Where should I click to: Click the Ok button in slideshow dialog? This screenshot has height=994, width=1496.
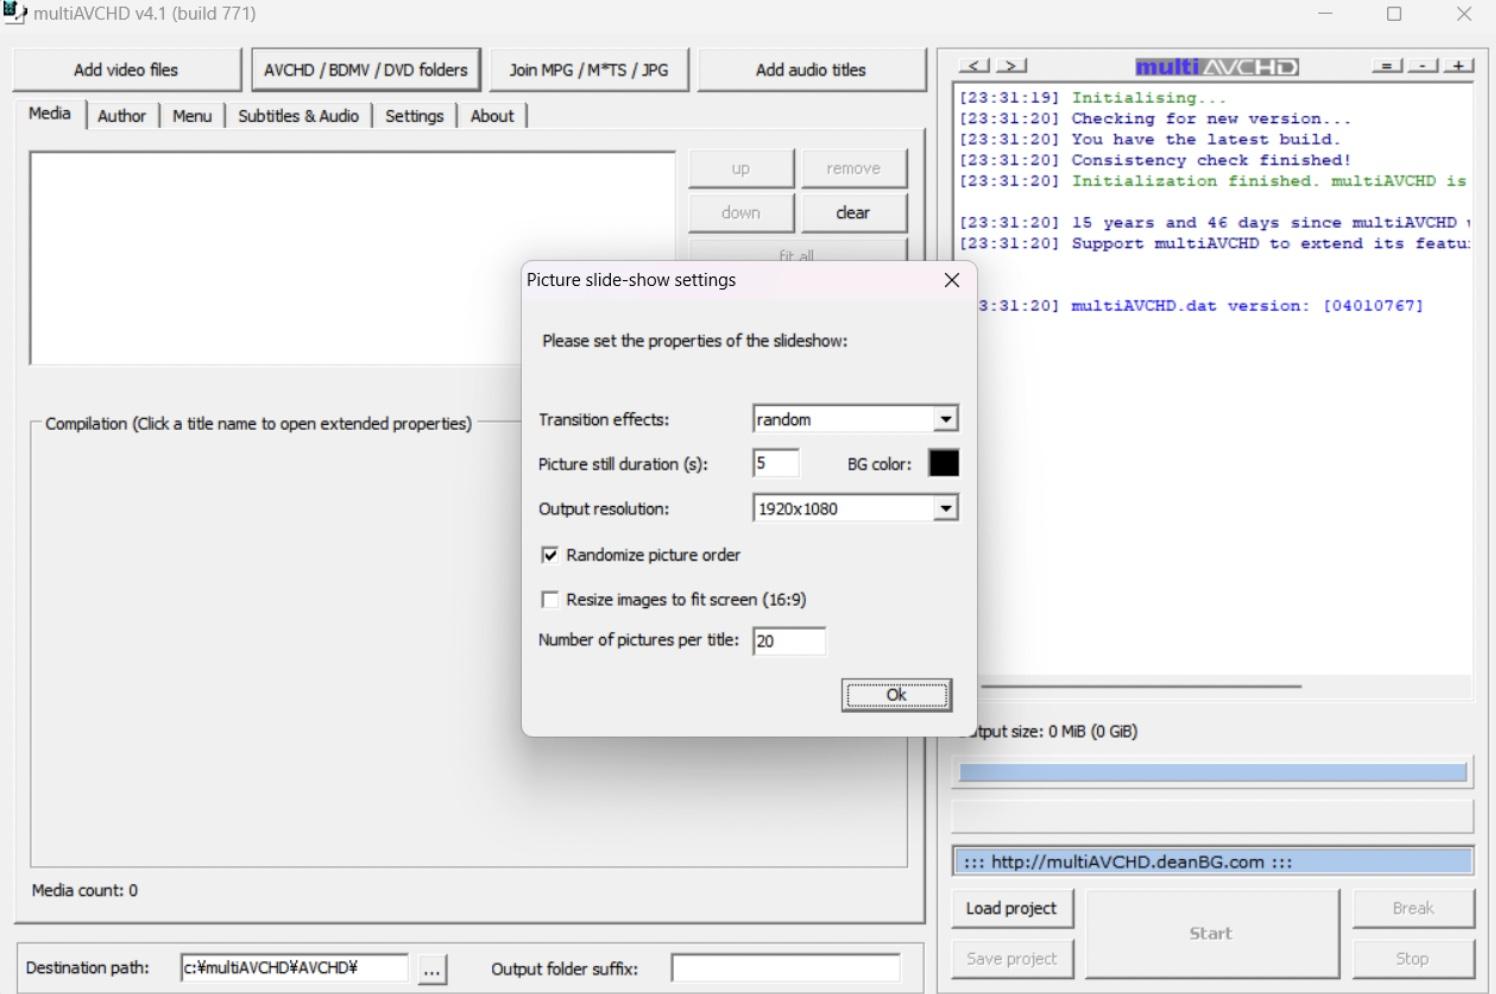coord(896,694)
